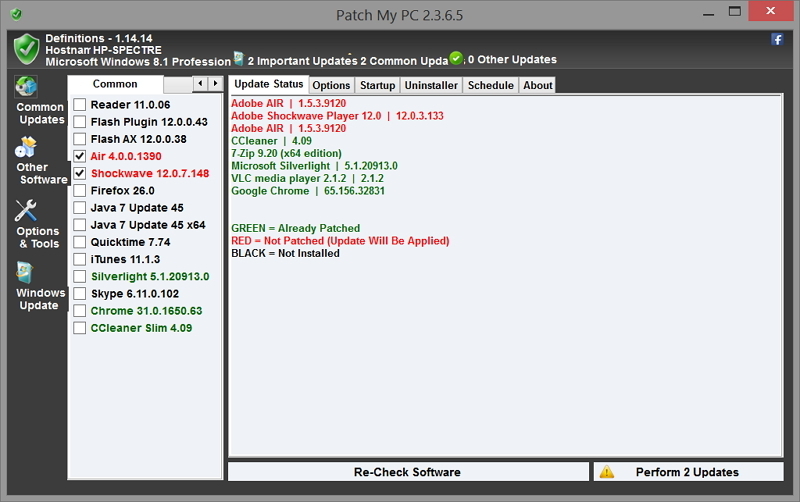Uncheck the Air 4.0.0.1390 checkbox
The width and height of the screenshot is (800, 502).
[x=80, y=156]
